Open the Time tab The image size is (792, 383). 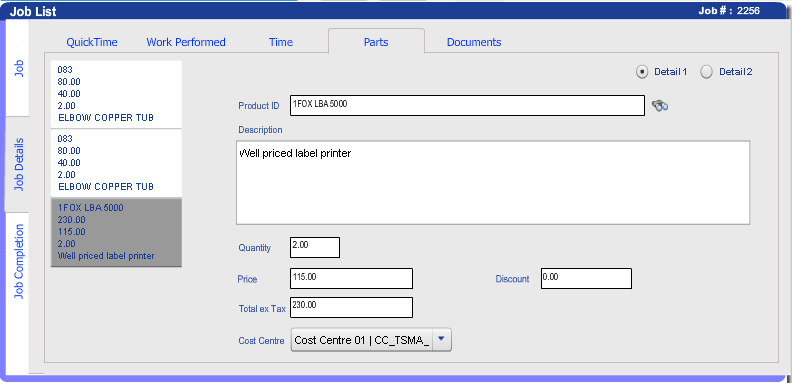tap(281, 42)
